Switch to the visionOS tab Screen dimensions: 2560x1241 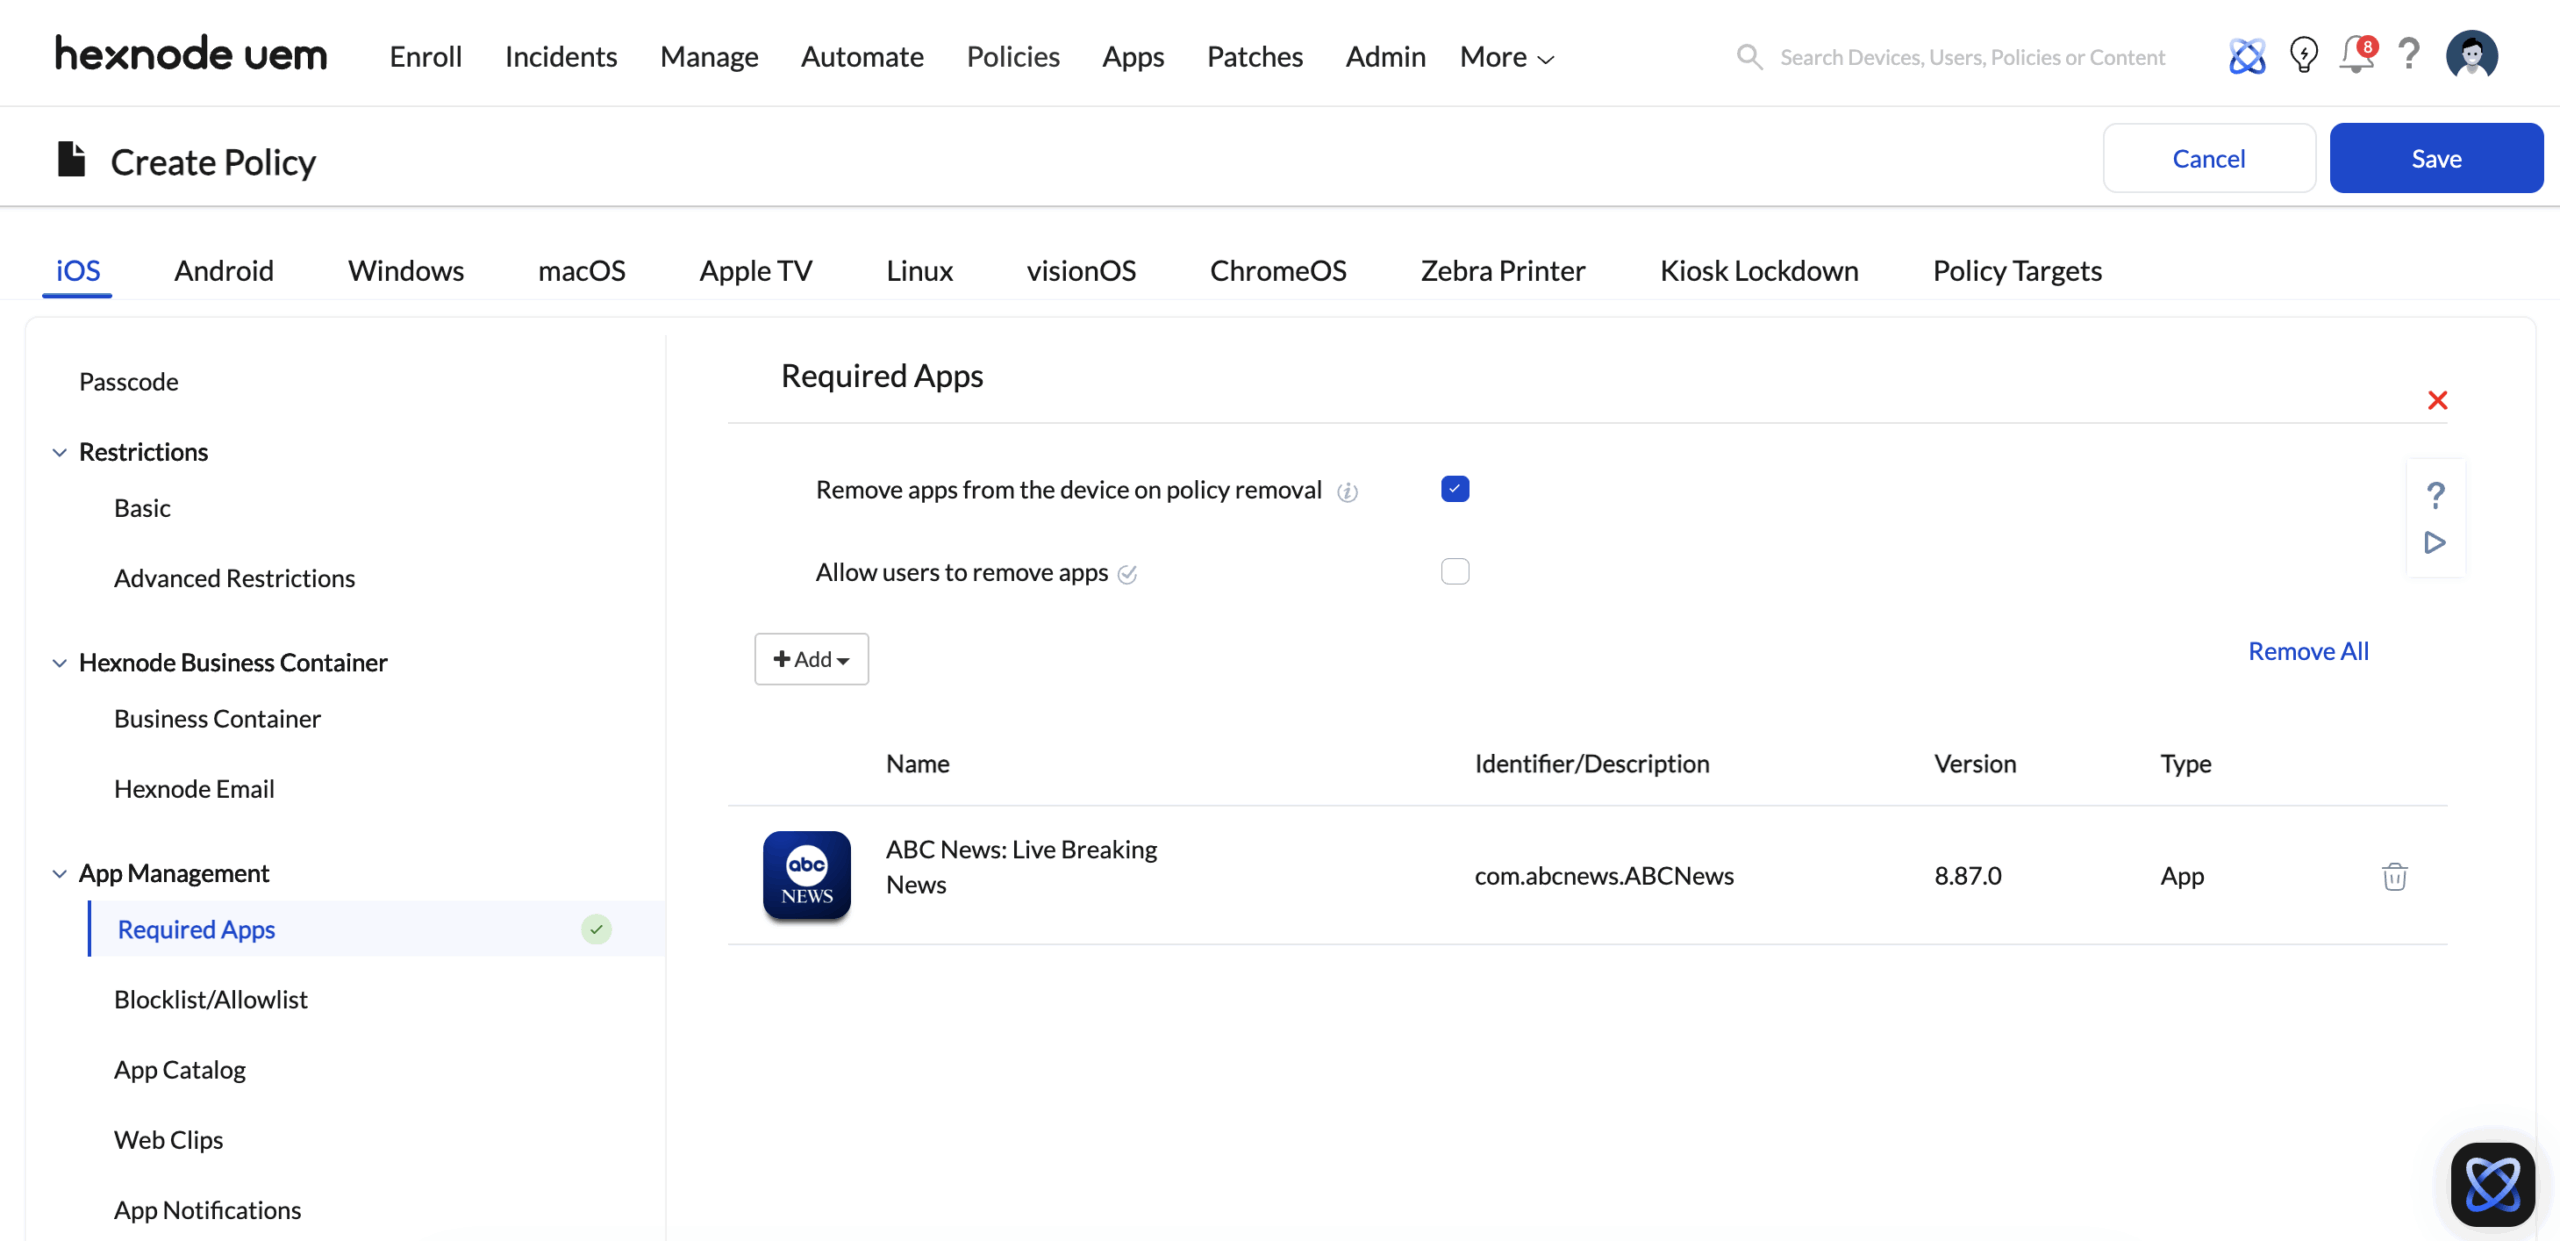(1081, 271)
